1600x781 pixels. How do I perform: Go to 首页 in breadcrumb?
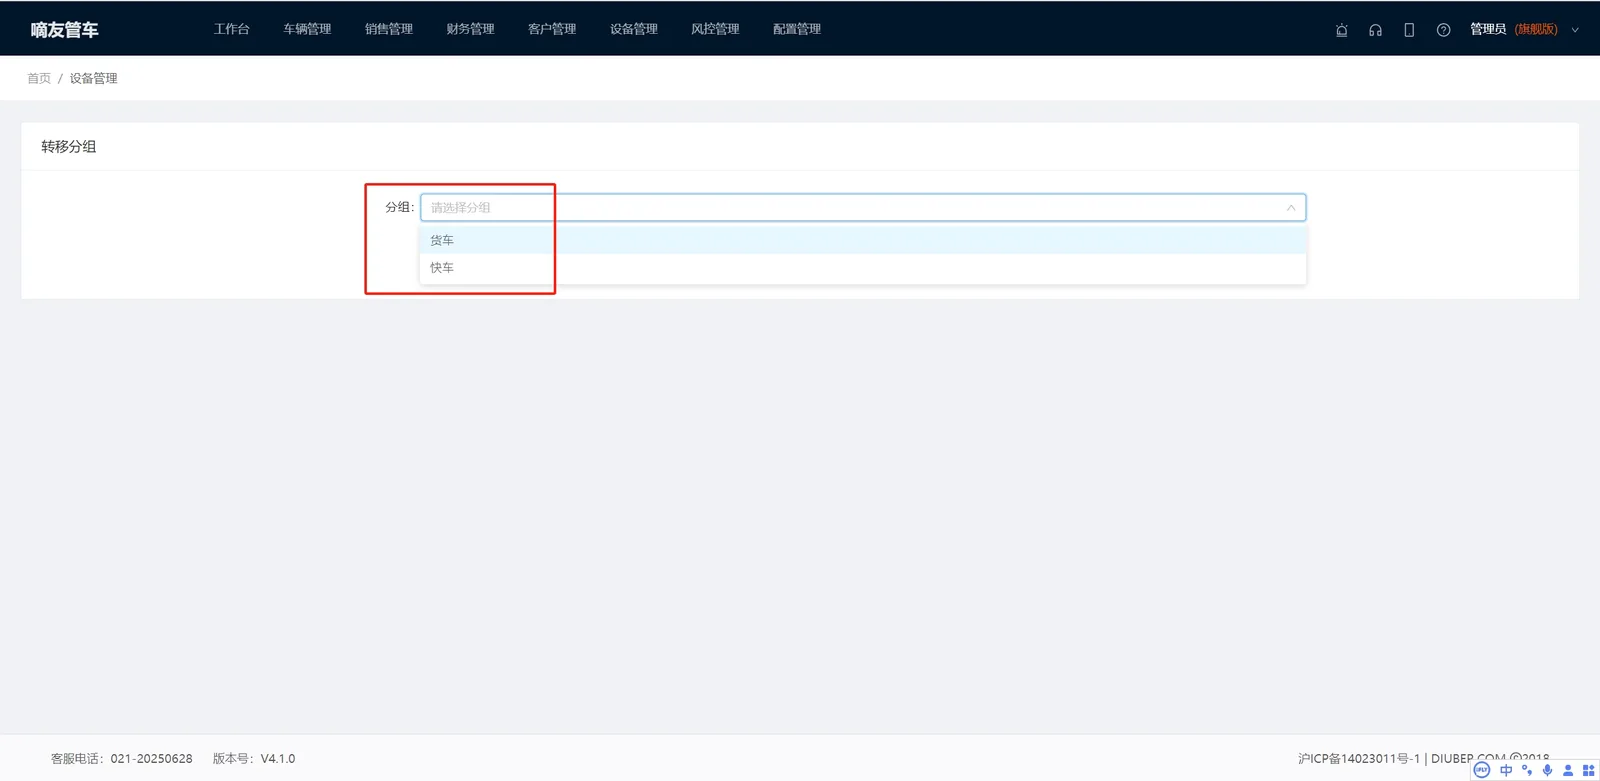pos(39,78)
